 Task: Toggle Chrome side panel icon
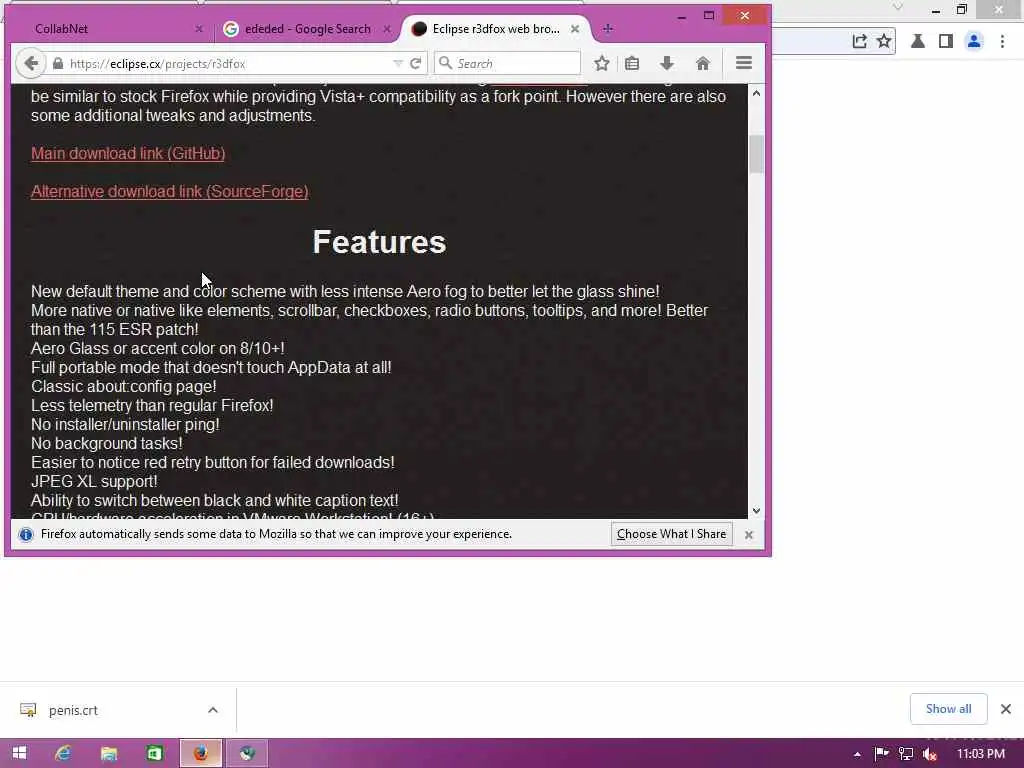point(946,41)
